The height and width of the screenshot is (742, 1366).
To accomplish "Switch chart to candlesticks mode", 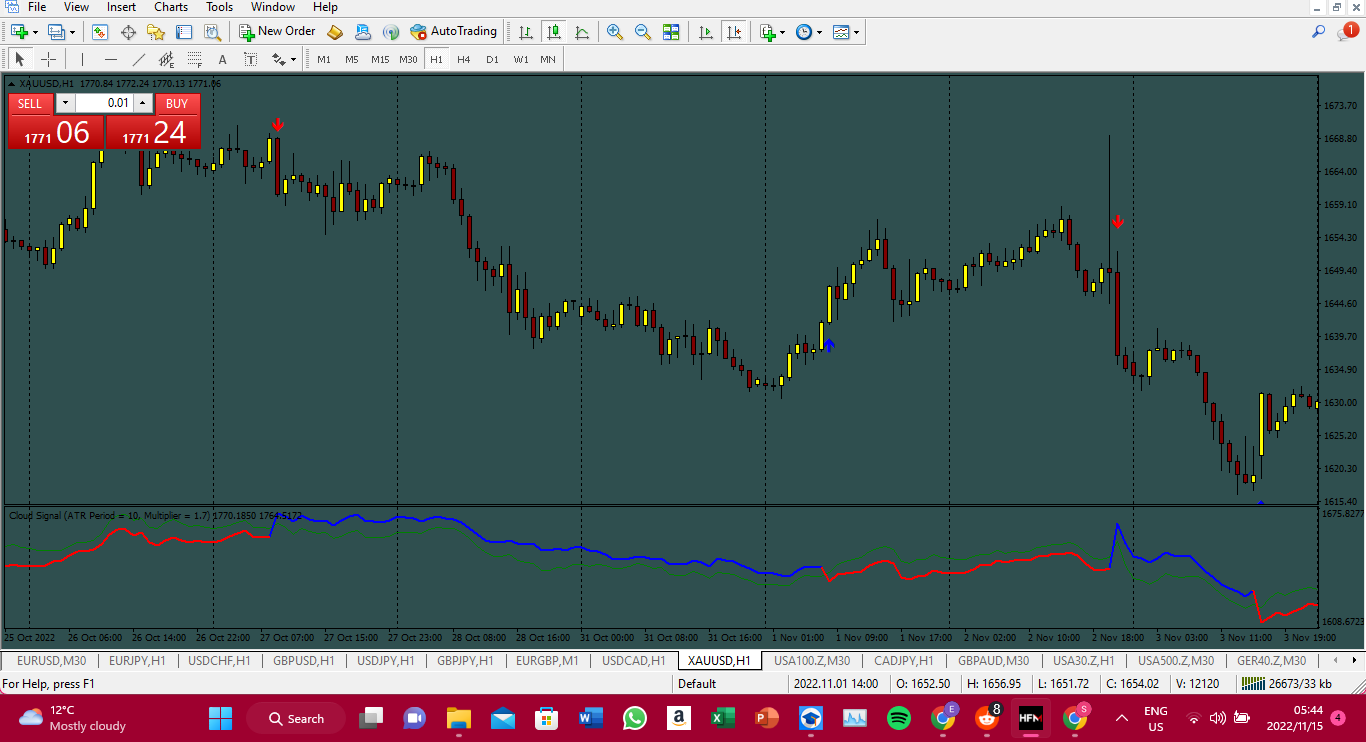I will [x=554, y=32].
